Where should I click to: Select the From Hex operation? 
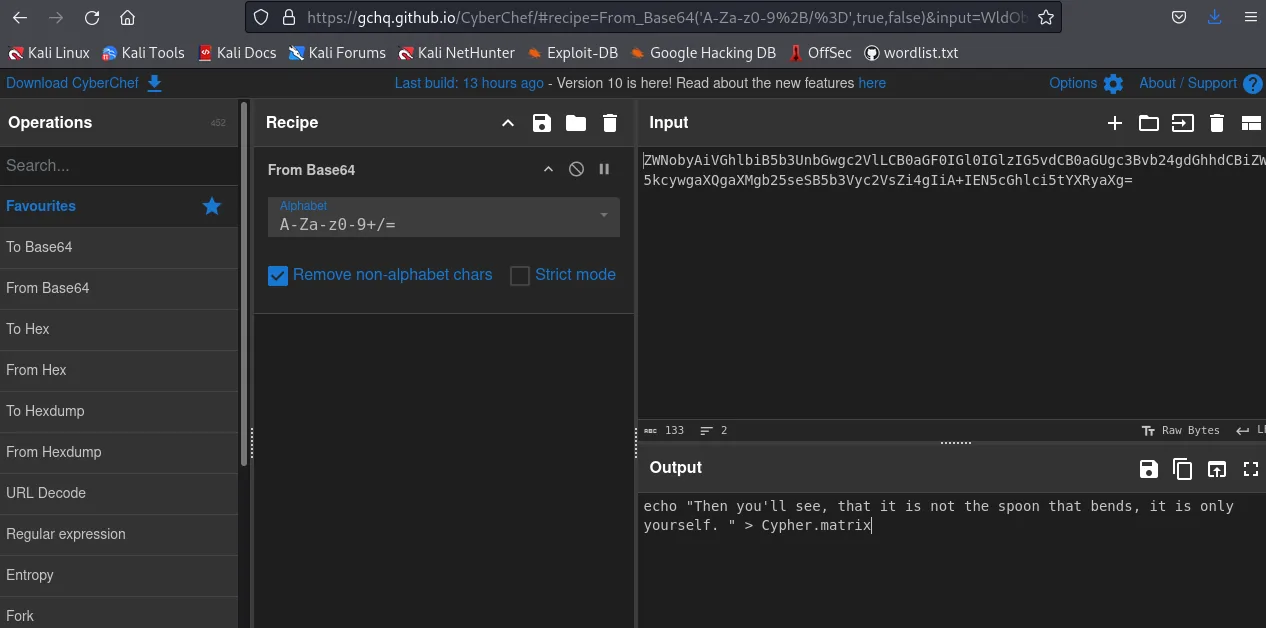pos(119,370)
